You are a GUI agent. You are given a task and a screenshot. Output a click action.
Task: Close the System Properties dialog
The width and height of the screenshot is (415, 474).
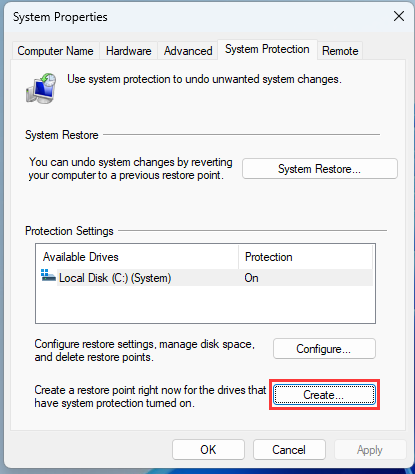coord(399,16)
